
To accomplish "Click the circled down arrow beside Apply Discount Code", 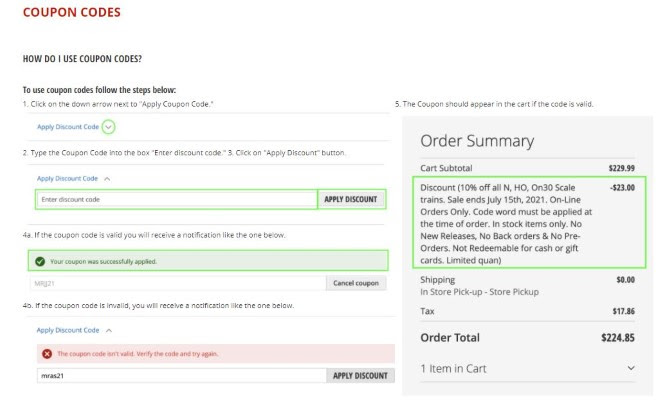I will [x=108, y=127].
